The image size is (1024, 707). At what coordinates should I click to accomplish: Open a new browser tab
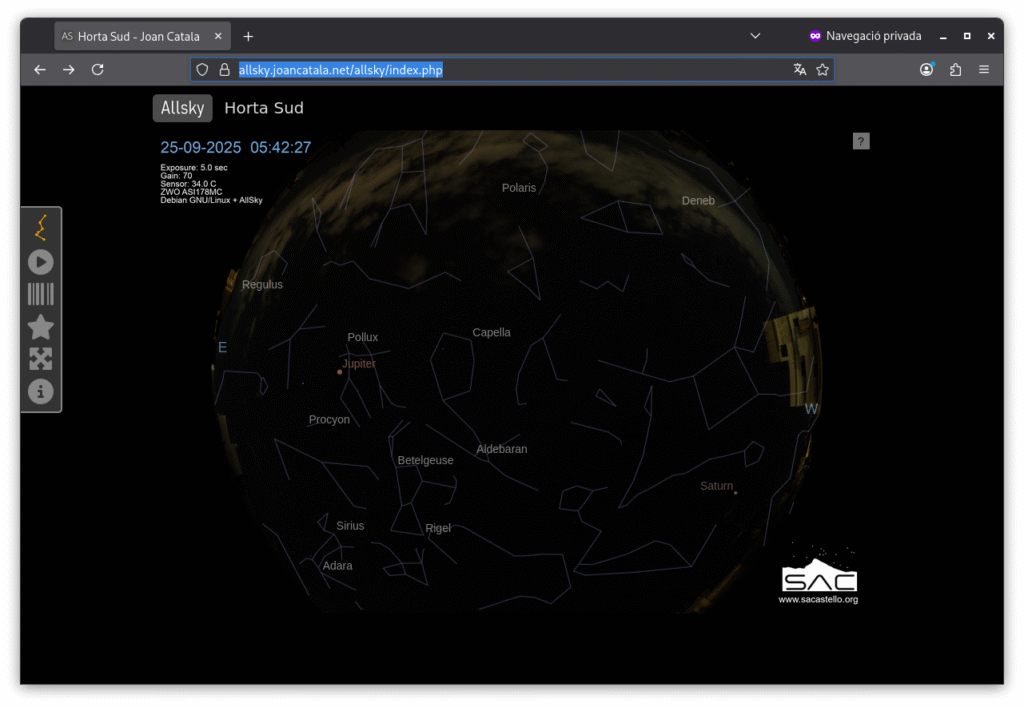pyautogui.click(x=248, y=36)
